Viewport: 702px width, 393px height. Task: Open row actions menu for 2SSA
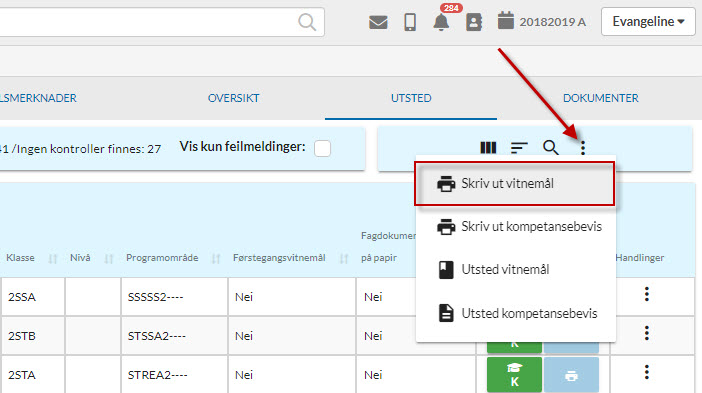pos(646,294)
